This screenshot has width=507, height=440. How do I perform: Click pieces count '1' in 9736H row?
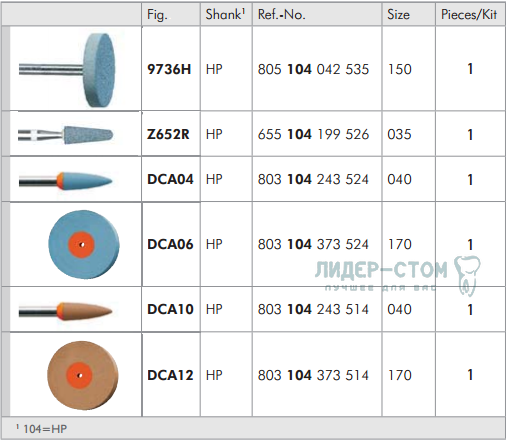pos(470,69)
